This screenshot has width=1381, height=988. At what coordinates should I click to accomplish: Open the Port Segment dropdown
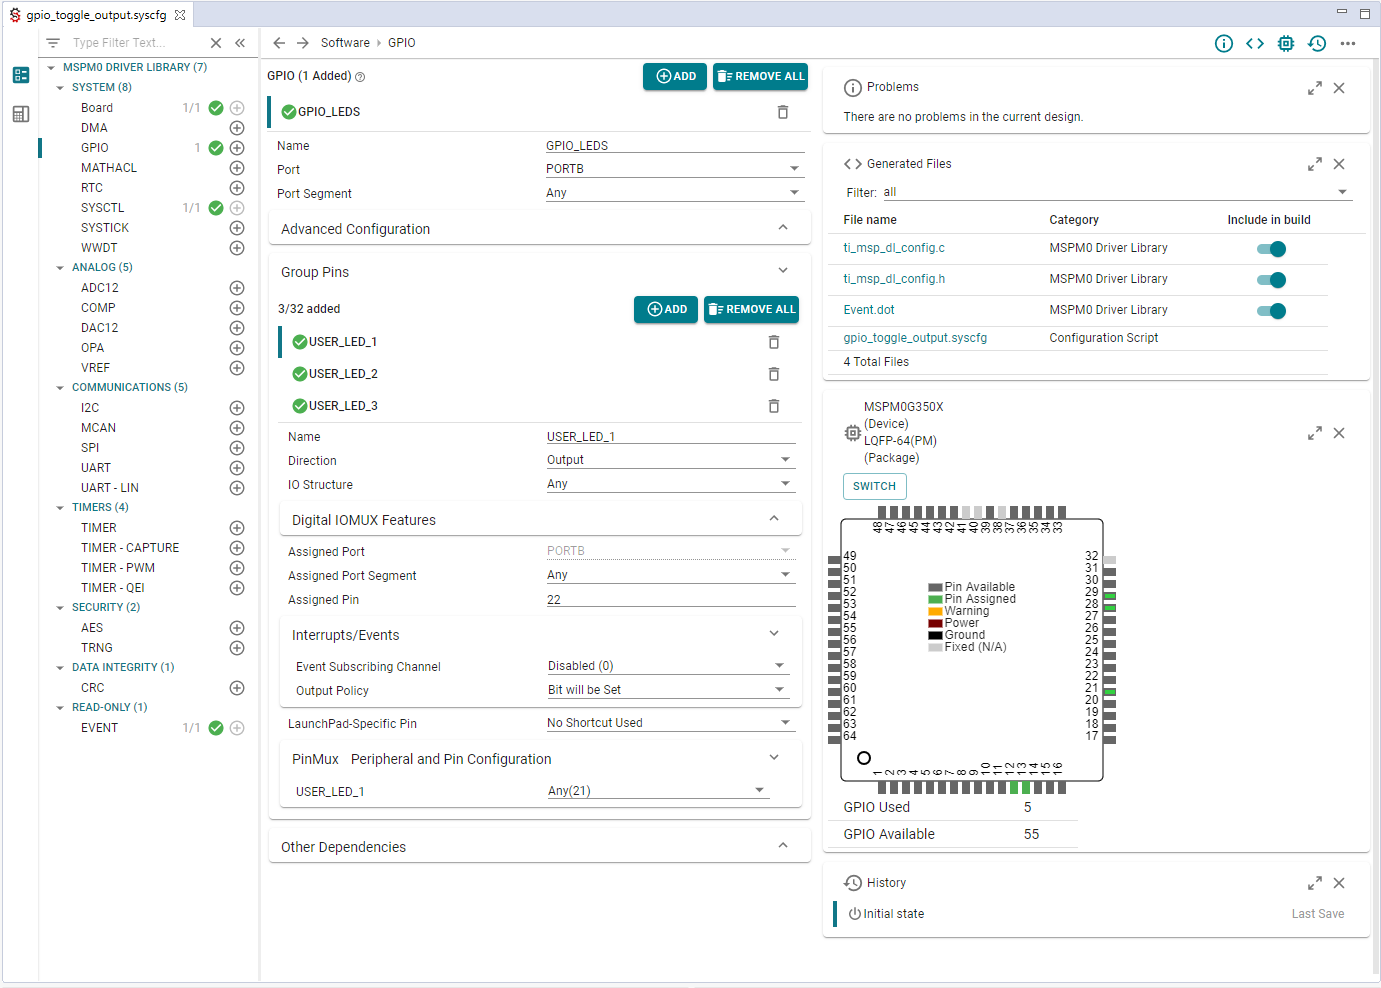point(675,193)
